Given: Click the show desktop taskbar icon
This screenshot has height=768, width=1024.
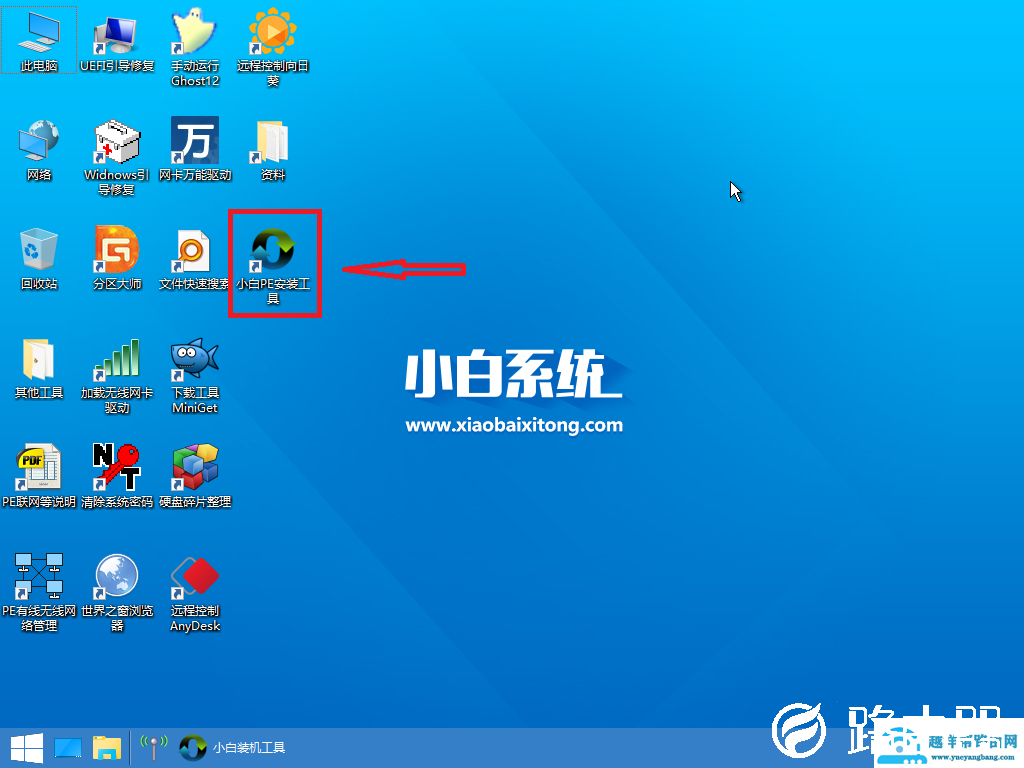Looking at the screenshot, I should (x=68, y=748).
